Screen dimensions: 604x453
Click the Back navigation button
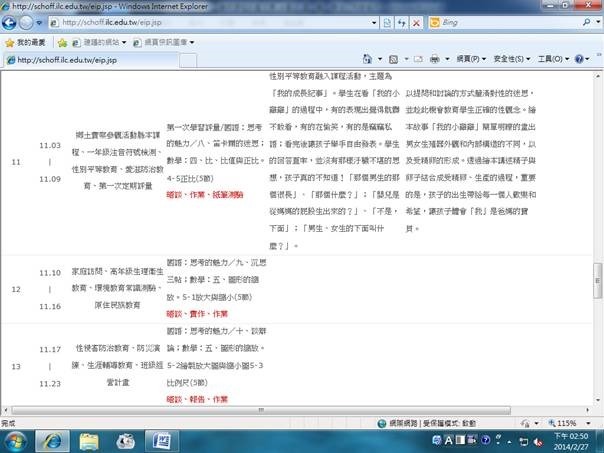13,21
